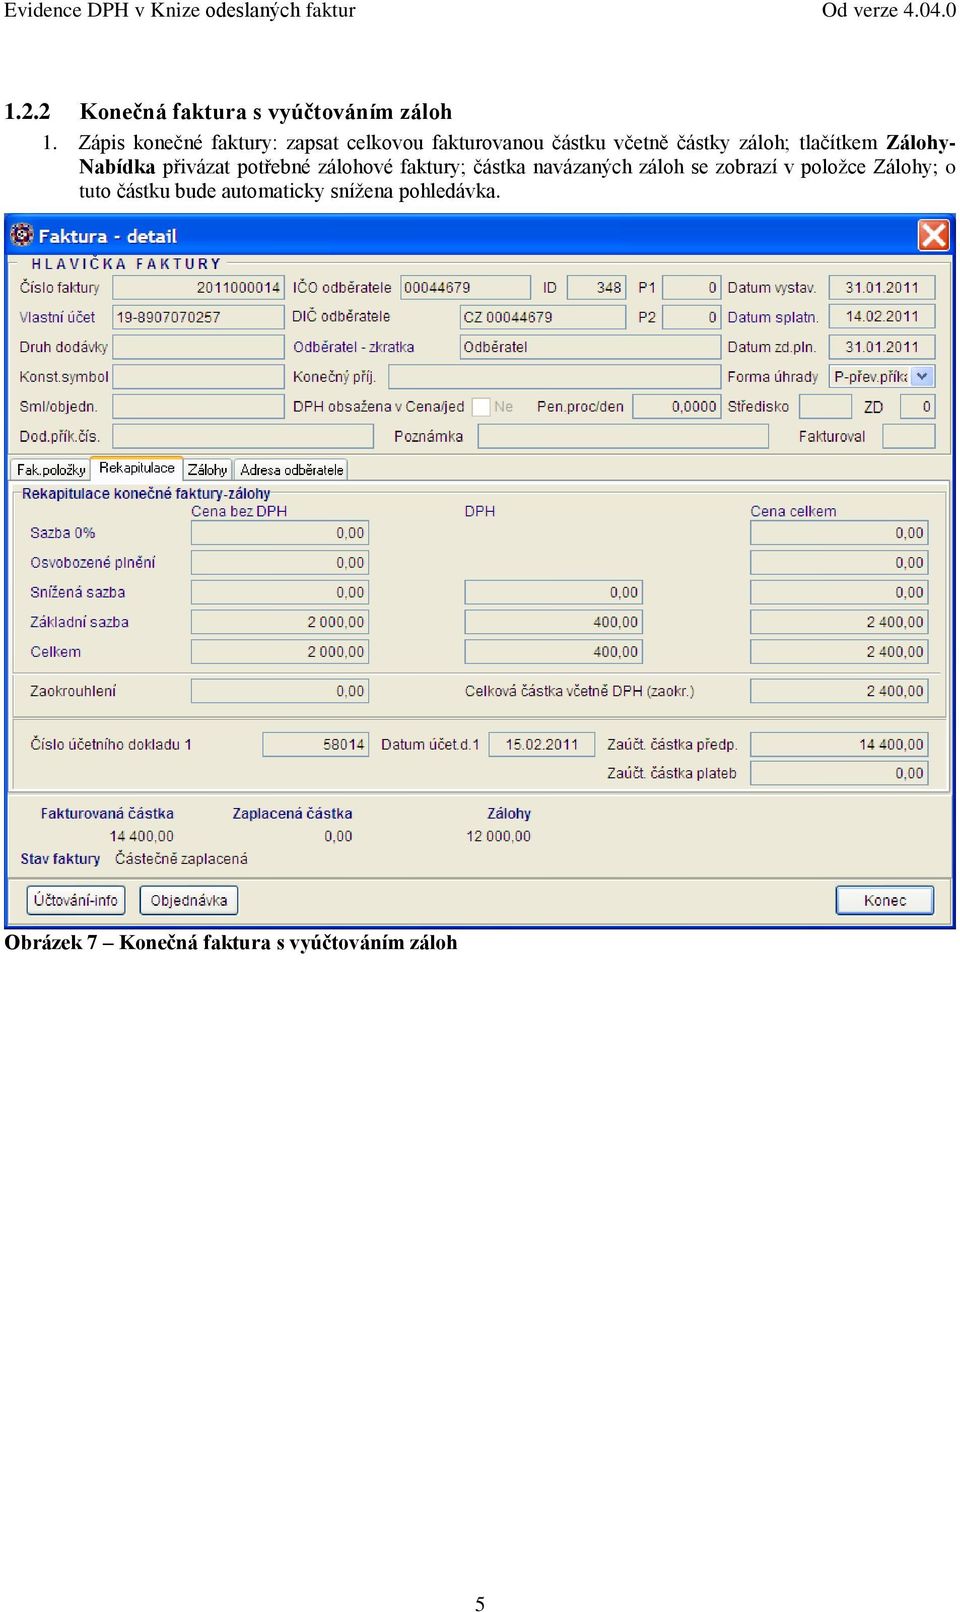Image resolution: width=960 pixels, height=1612 pixels.
Task: Click the Datum vystav. field
Action: pyautogui.click(x=882, y=288)
